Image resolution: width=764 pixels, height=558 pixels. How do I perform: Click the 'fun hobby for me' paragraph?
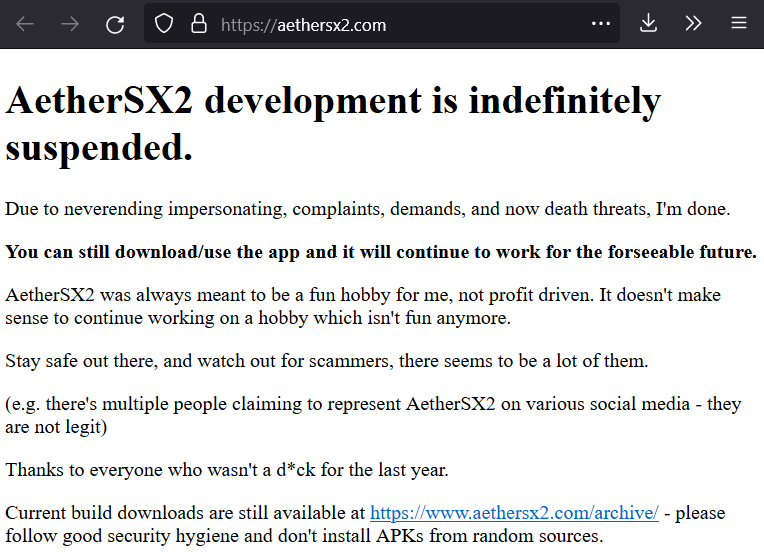click(363, 306)
